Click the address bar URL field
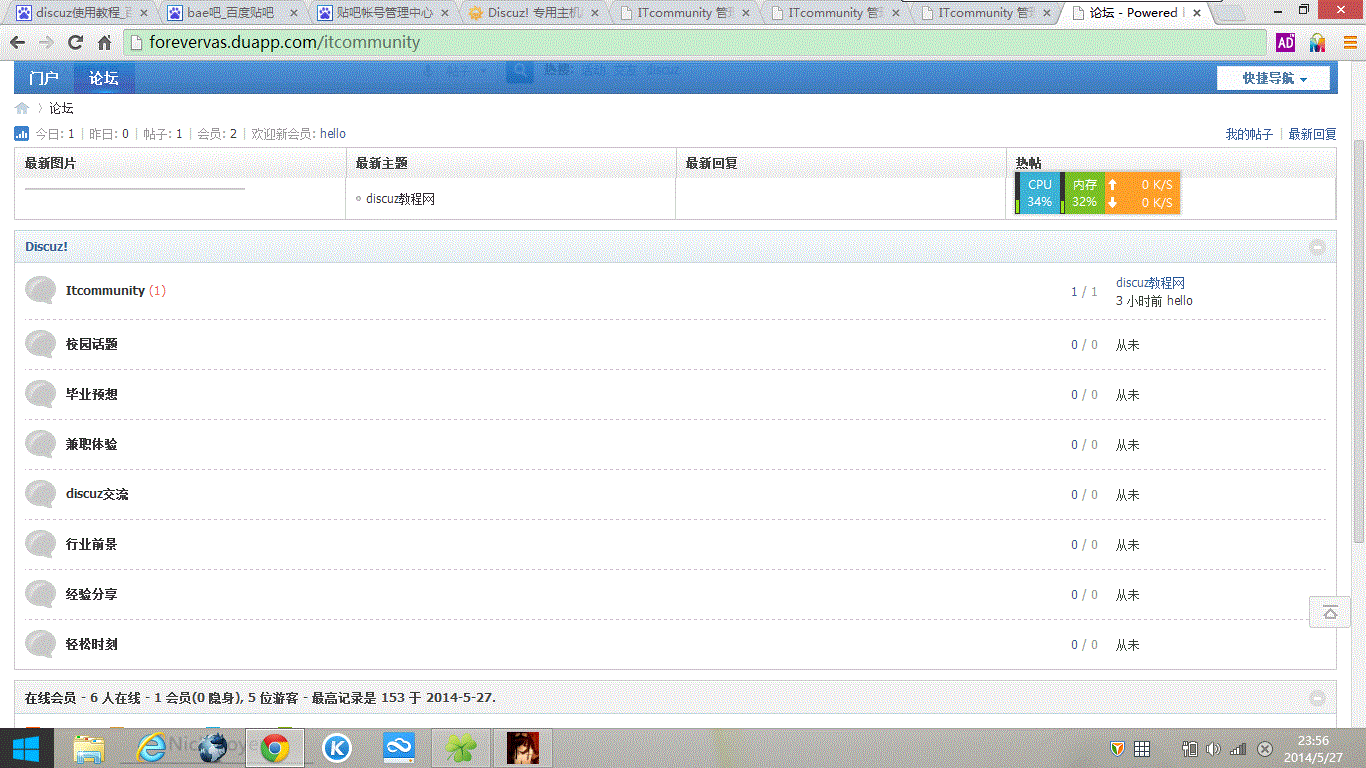 [x=697, y=43]
